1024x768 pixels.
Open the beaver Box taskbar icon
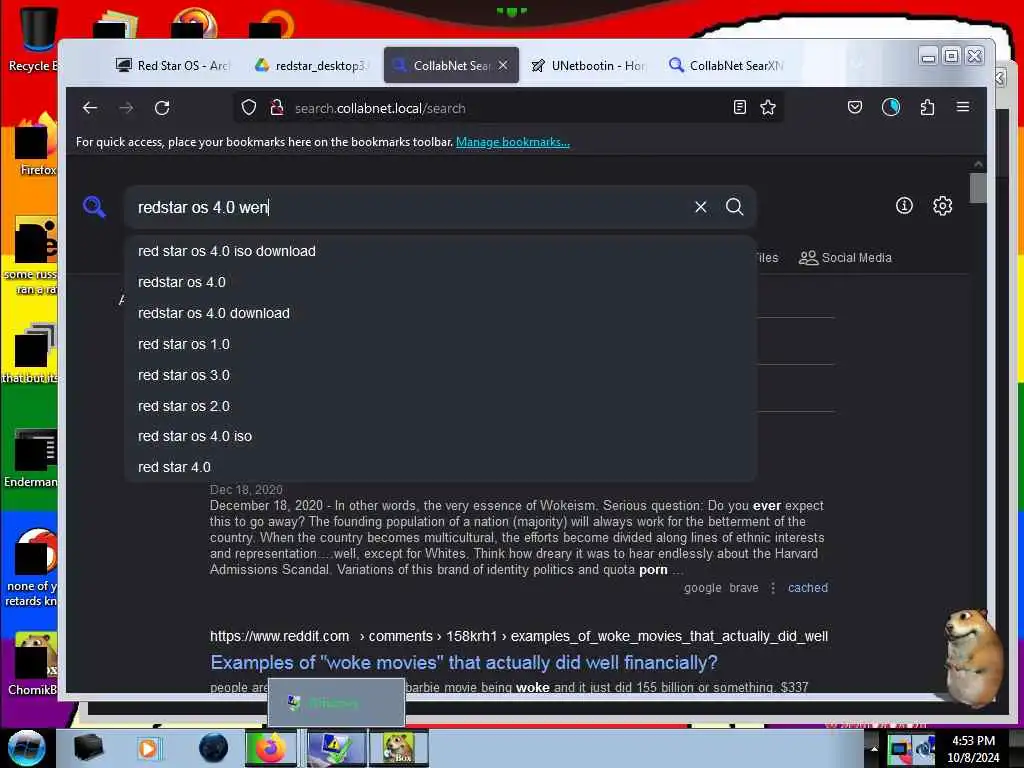tap(399, 748)
